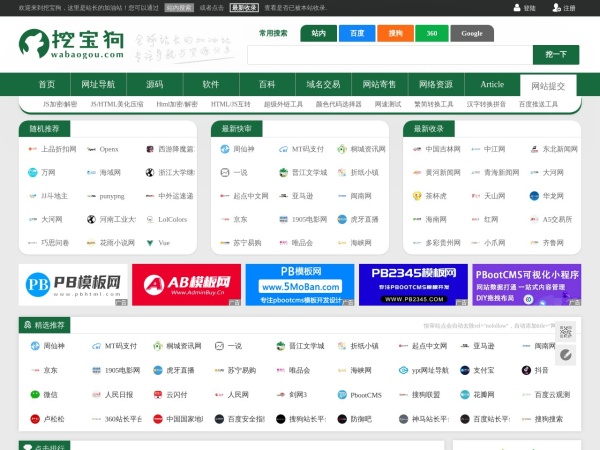Open the PB2345模板网 banner
This screenshot has width=600, height=450.
413,285
